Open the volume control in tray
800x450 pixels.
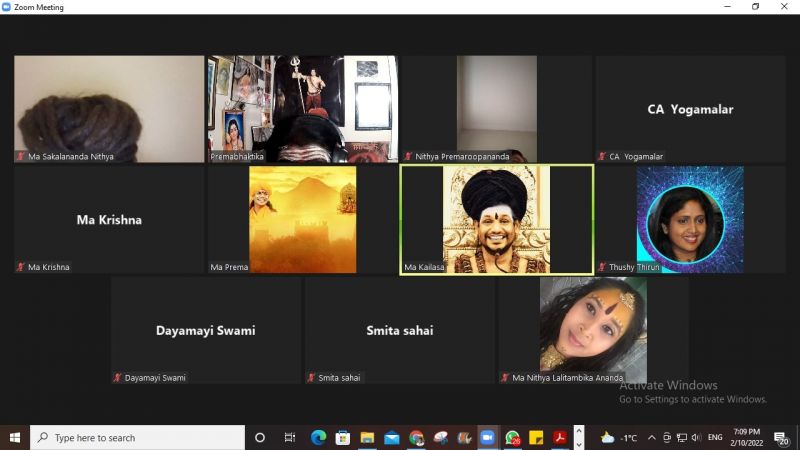(x=696, y=438)
